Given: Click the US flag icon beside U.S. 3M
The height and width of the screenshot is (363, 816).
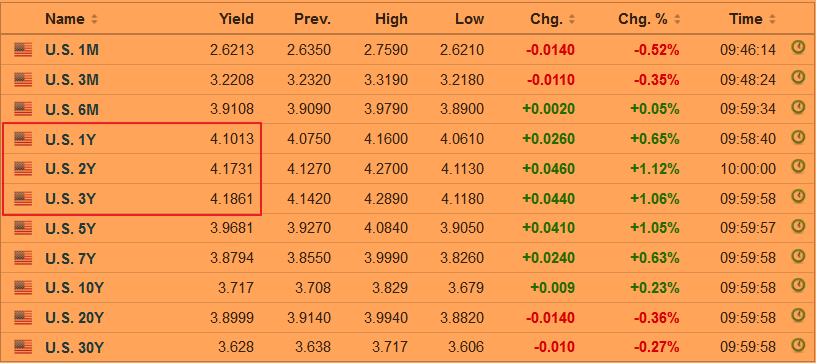Looking at the screenshot, I should [23, 80].
